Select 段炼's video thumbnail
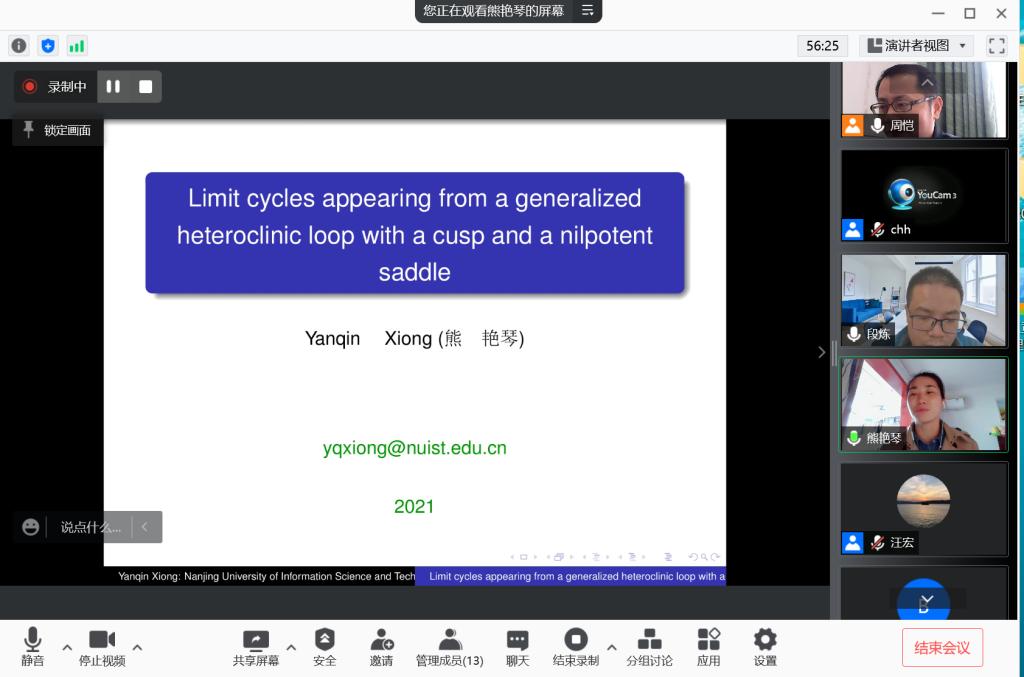This screenshot has width=1024, height=677. pyautogui.click(x=924, y=300)
